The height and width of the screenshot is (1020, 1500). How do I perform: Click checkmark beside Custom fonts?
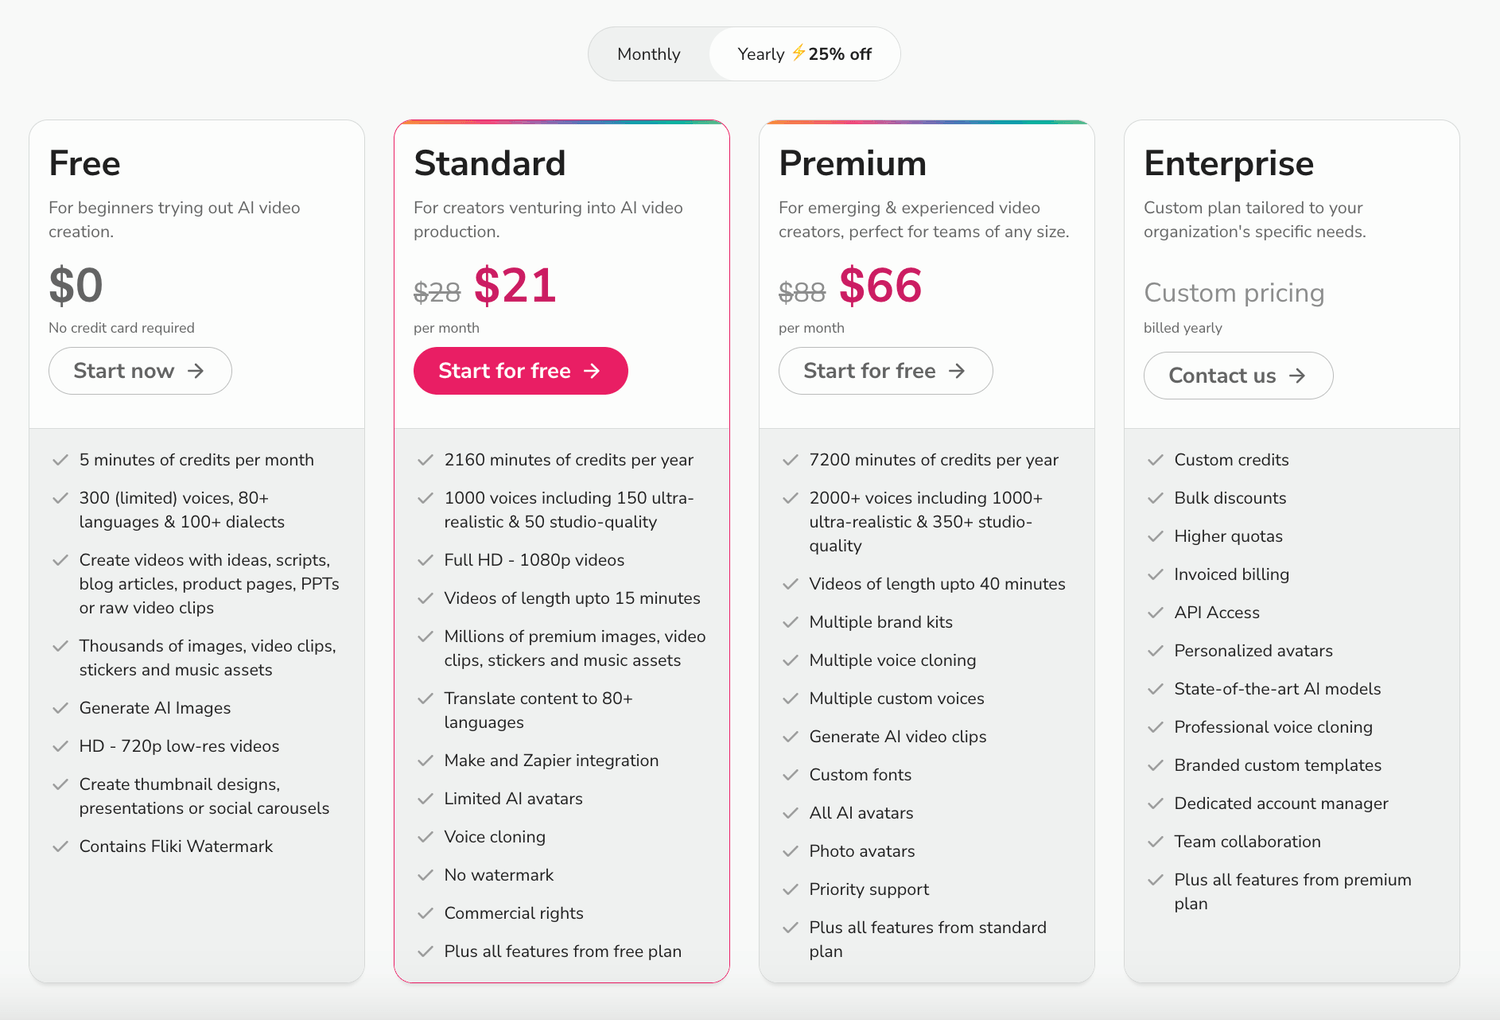coord(790,775)
